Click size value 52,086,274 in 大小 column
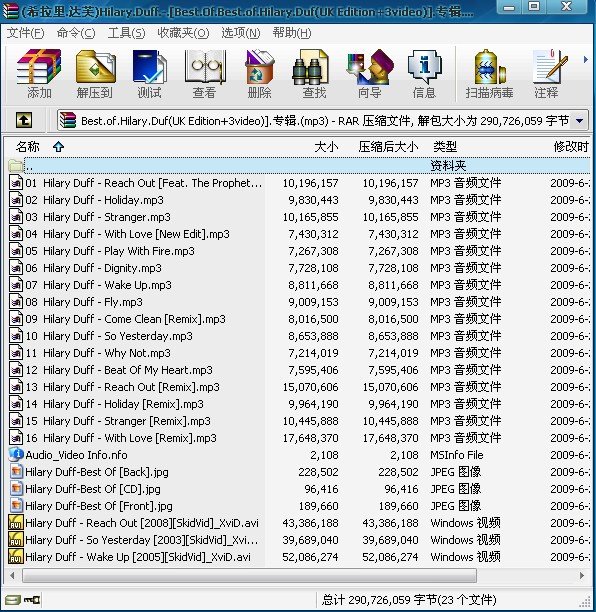Screen dimensions: 596x612 pyautogui.click(x=310, y=557)
